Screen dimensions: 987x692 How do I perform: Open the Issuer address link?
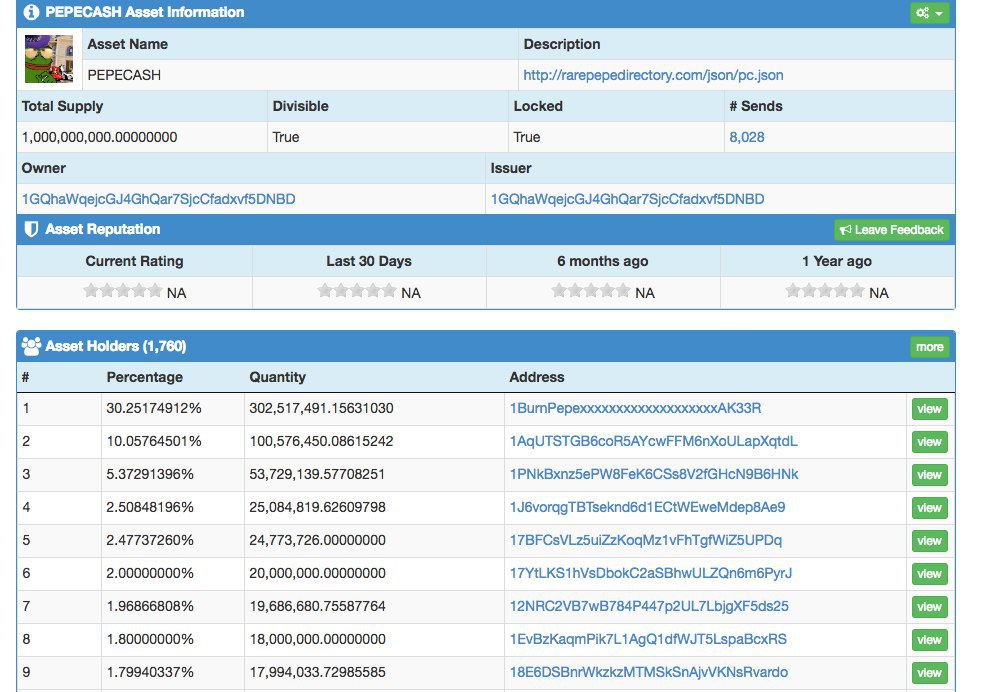click(x=628, y=199)
